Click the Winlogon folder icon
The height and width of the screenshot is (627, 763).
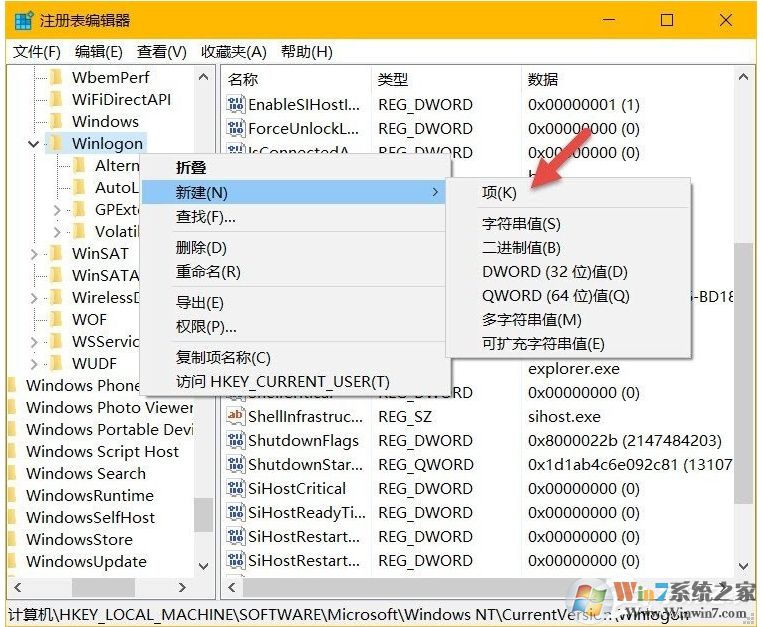coord(58,144)
